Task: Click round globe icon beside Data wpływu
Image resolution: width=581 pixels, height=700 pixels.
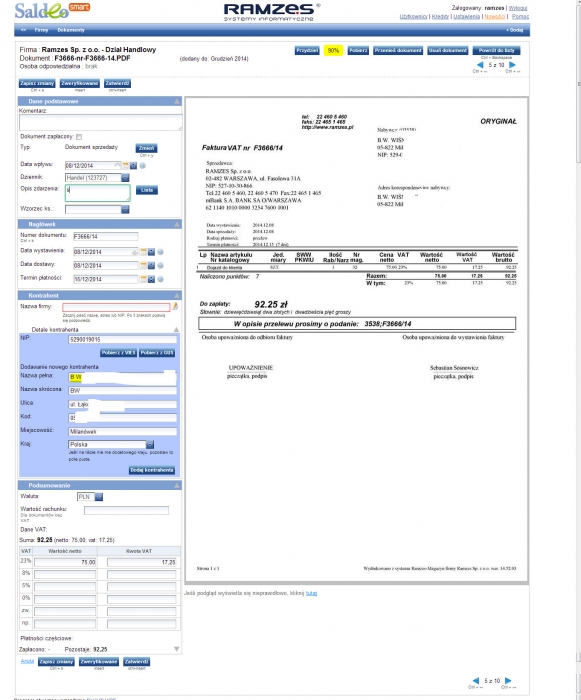Action: click(x=142, y=166)
